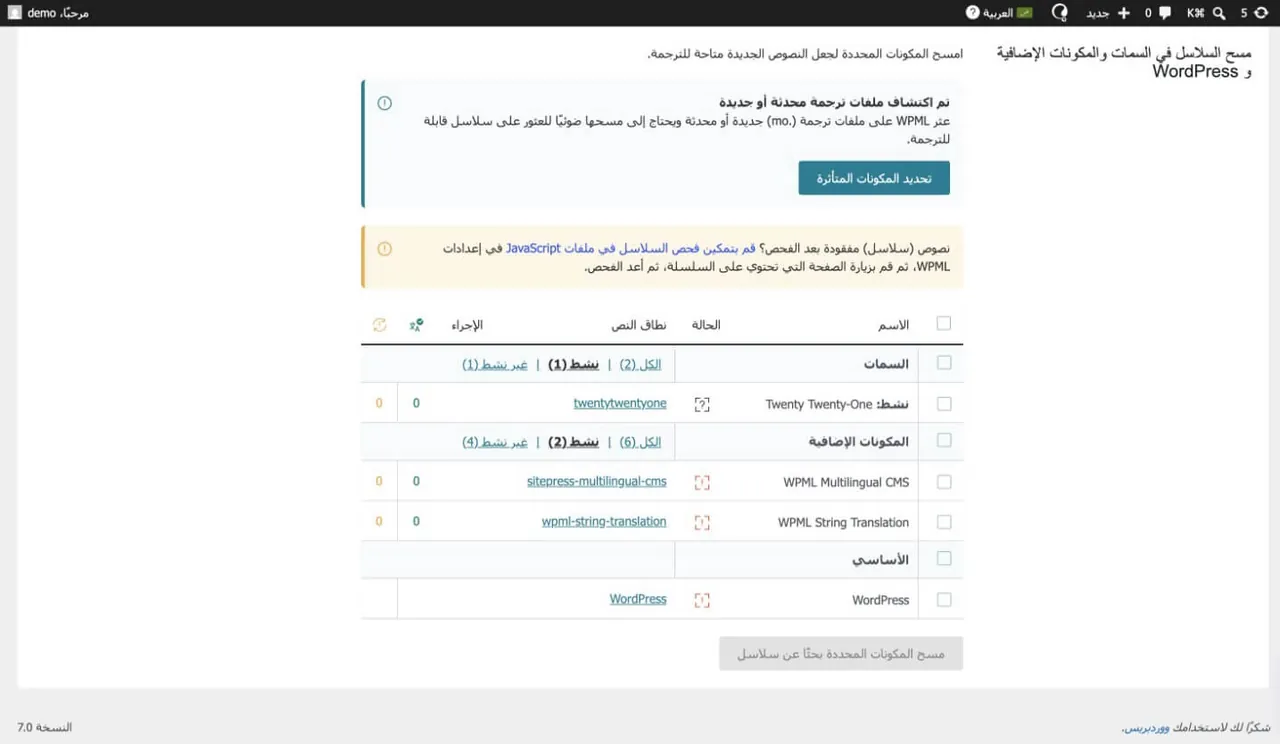Toggle the select-all checkbox in table header

click(944, 323)
